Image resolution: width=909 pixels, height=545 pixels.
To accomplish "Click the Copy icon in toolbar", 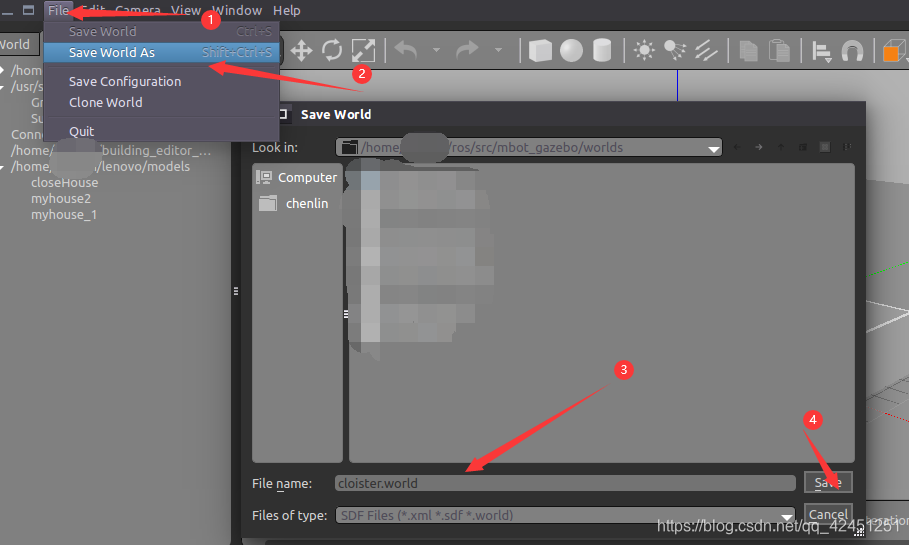I will pos(748,50).
